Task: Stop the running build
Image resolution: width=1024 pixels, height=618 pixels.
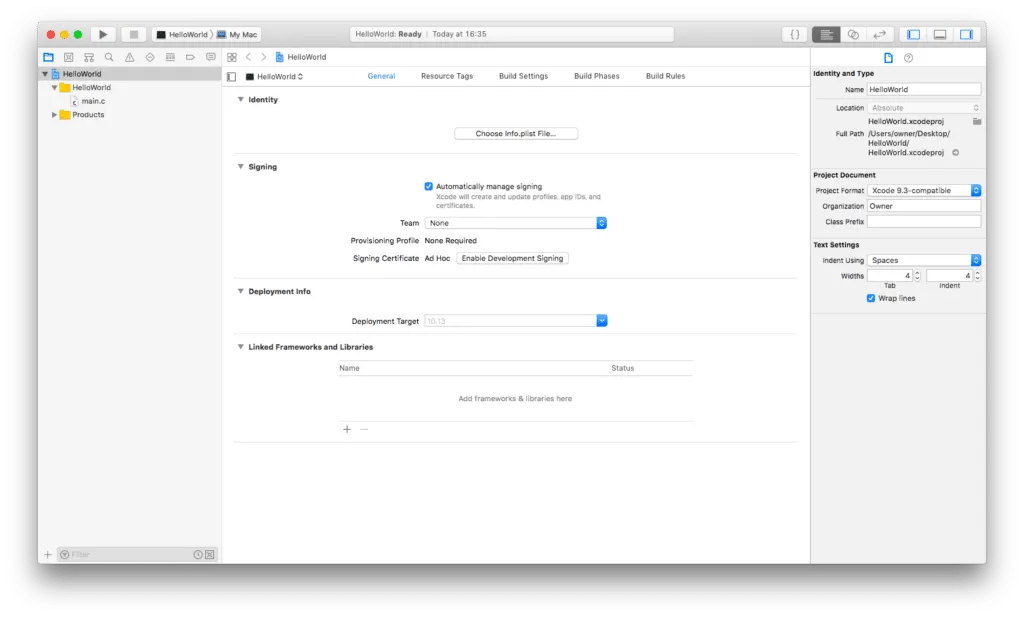Action: point(133,34)
